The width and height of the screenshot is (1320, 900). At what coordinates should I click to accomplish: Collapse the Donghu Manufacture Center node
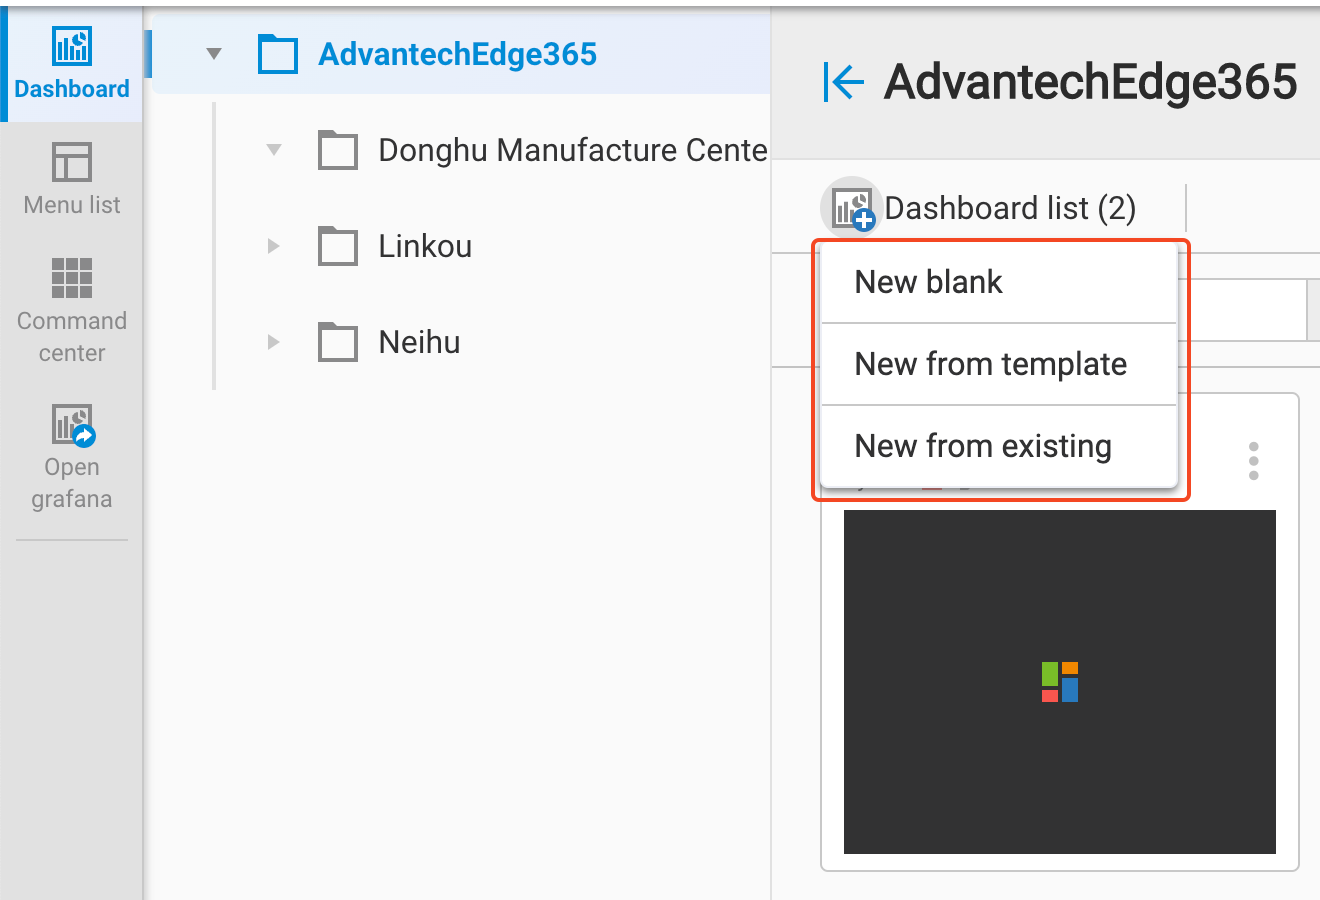[x=274, y=150]
